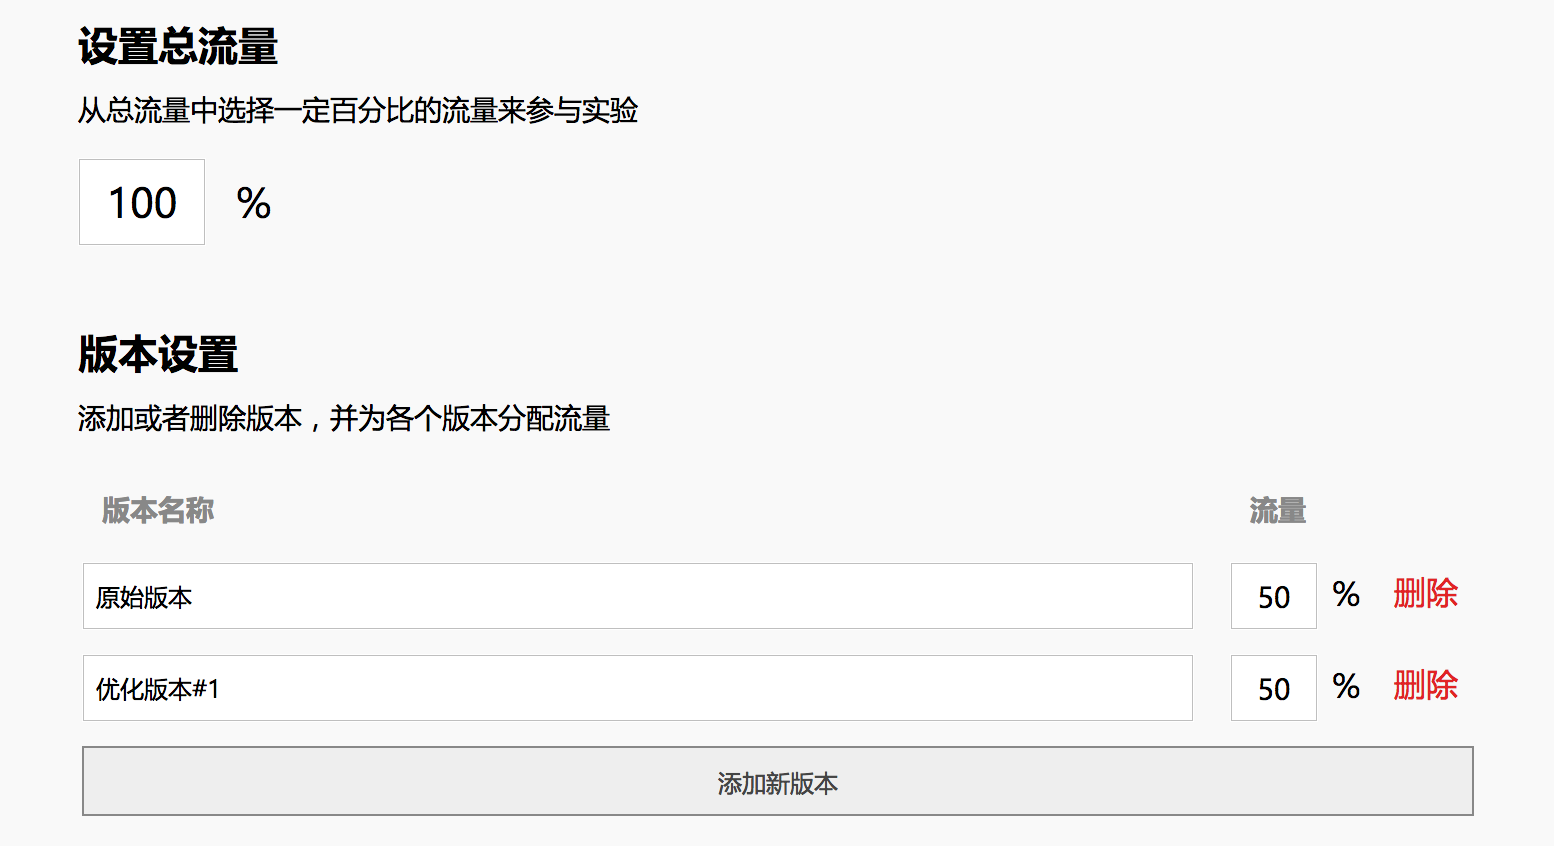This screenshot has height=846, width=1554.
Task: Remove 优化版本#1 using its 删除 link
Action: [1426, 686]
